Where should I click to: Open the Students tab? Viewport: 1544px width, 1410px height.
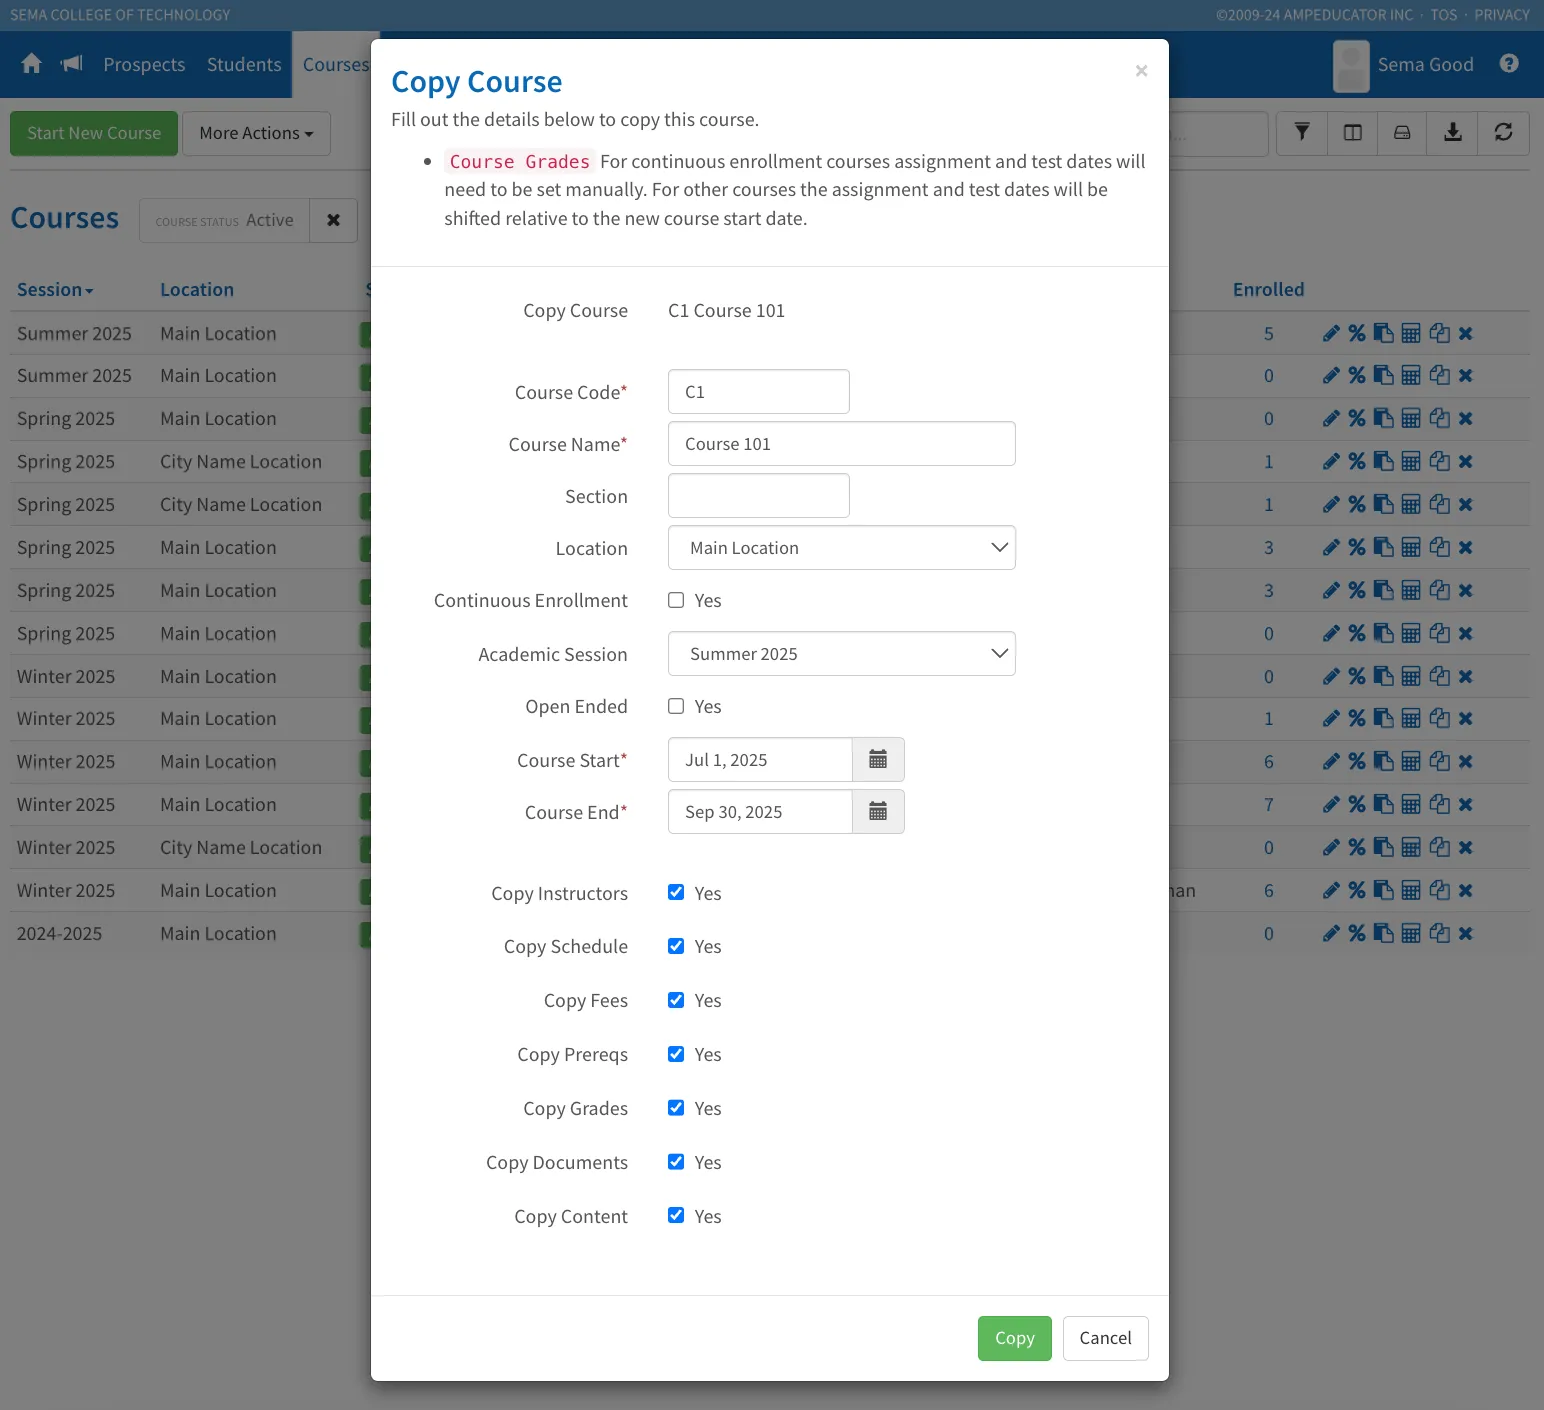click(244, 64)
